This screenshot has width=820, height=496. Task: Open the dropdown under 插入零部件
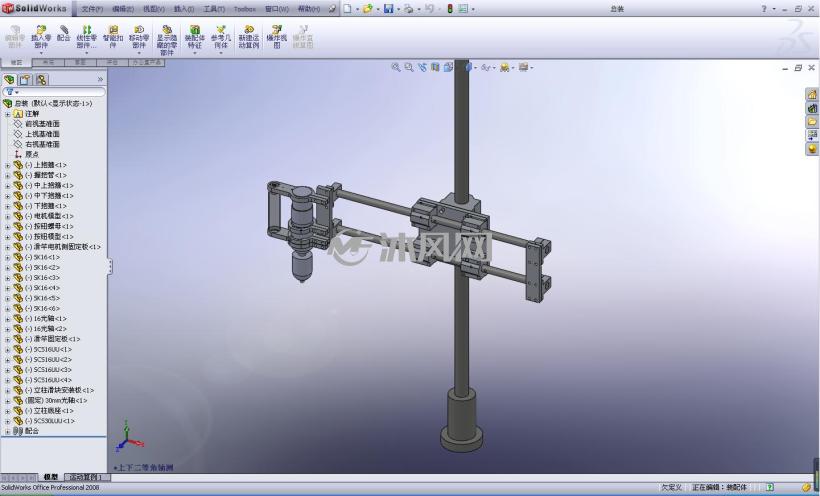[41, 53]
